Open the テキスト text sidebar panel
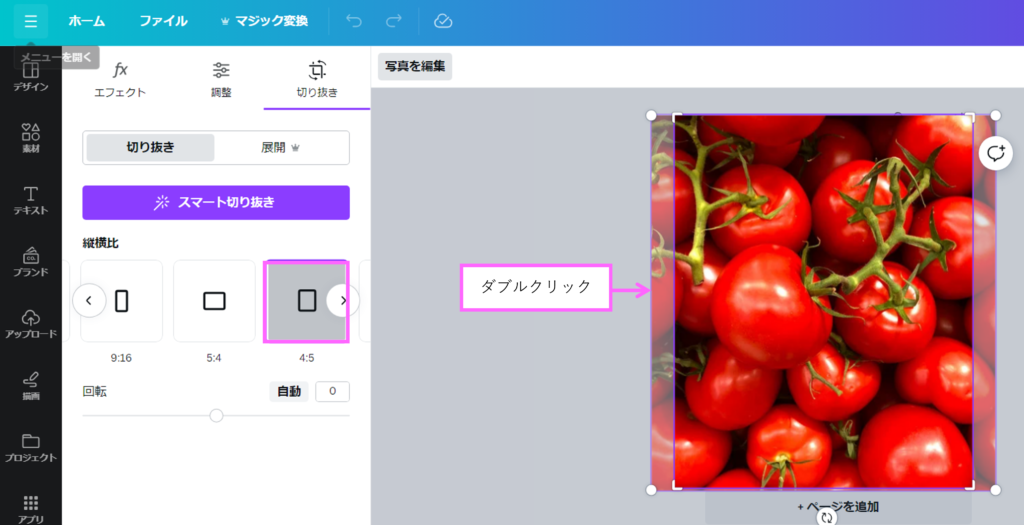The image size is (1024, 525). pos(30,200)
